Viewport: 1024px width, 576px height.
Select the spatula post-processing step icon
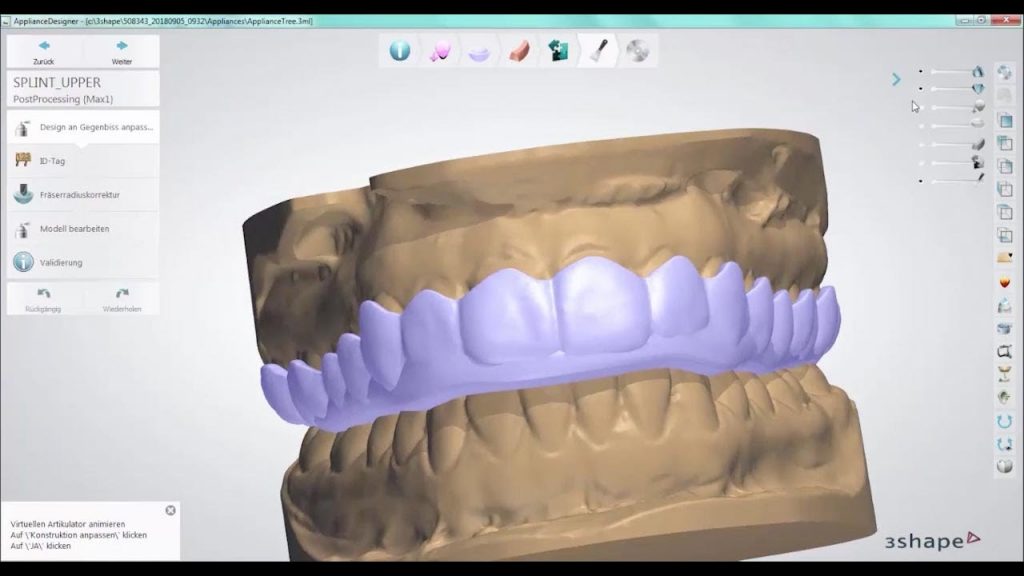point(596,50)
